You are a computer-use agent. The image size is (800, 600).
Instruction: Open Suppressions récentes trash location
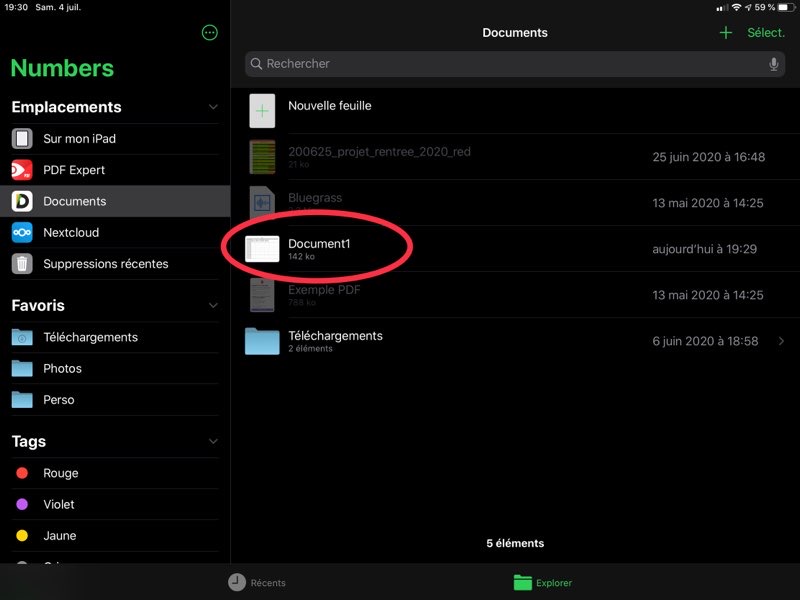point(105,264)
